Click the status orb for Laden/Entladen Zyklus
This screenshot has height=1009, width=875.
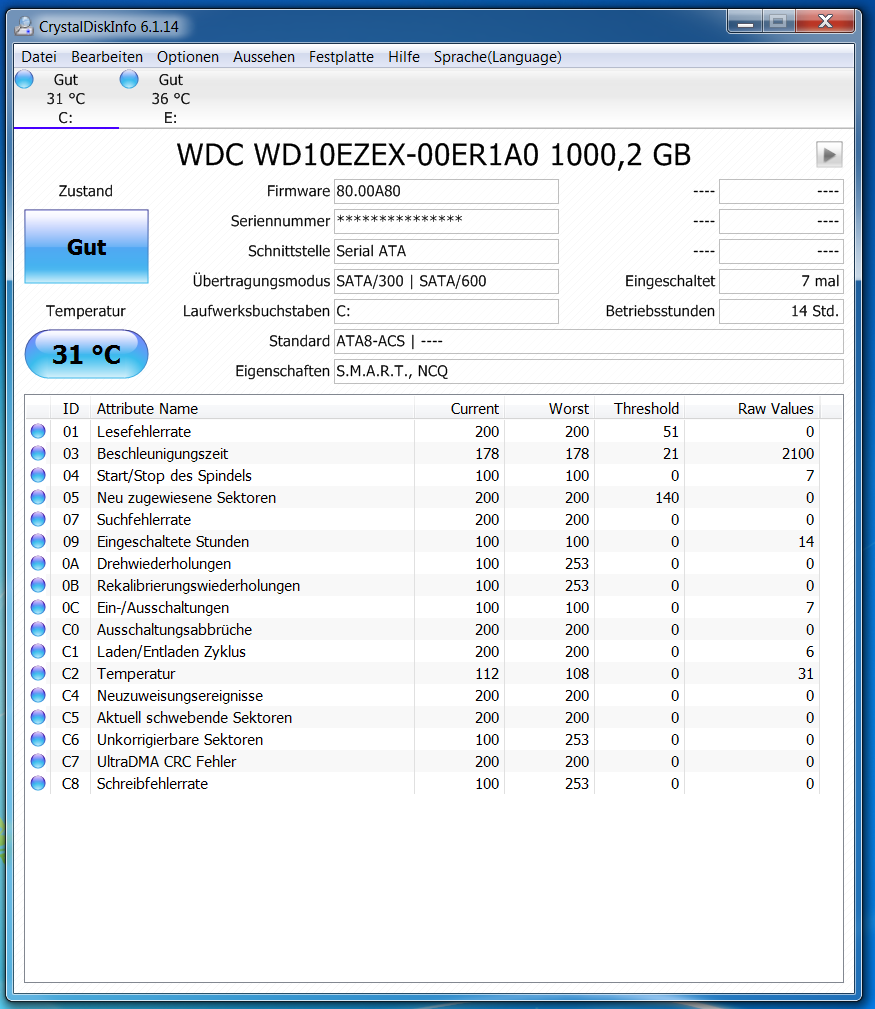[x=38, y=651]
